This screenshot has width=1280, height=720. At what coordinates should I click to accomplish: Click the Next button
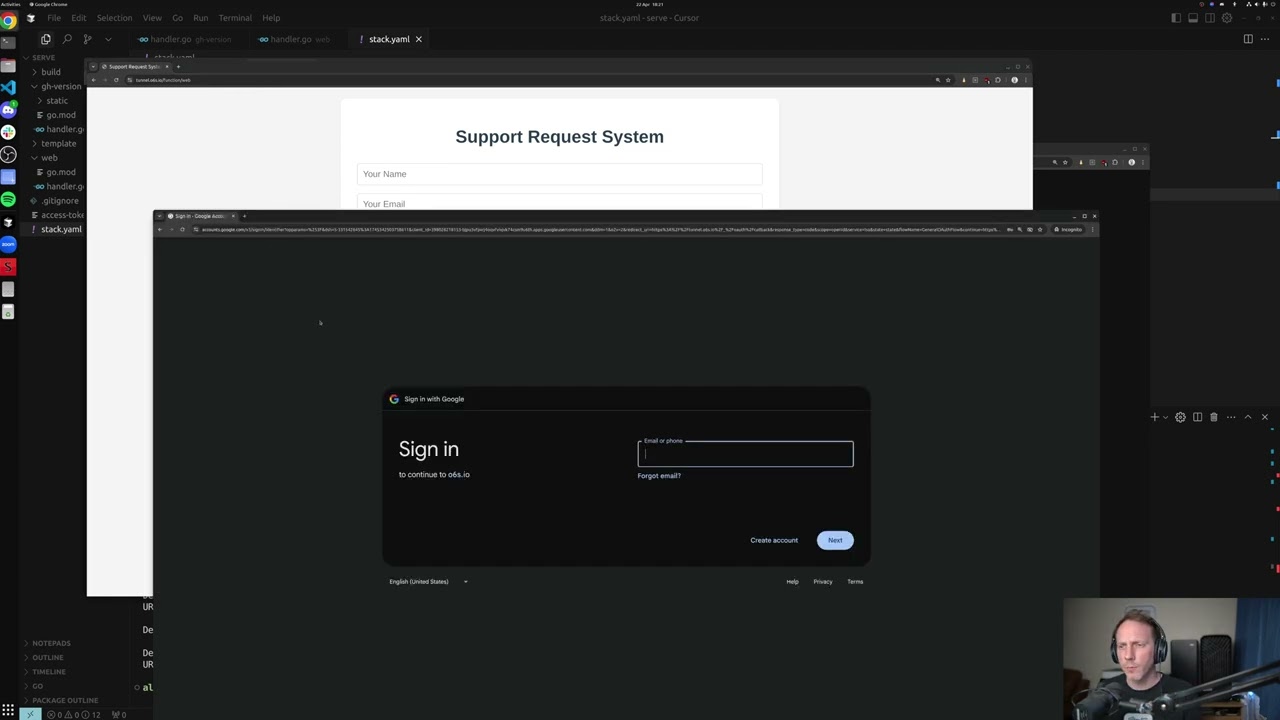coord(835,540)
